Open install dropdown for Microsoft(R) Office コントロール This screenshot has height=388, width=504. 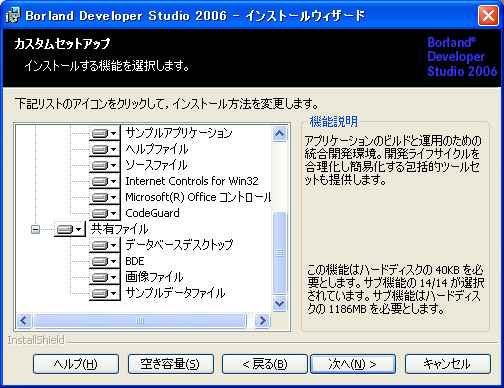tap(104, 197)
